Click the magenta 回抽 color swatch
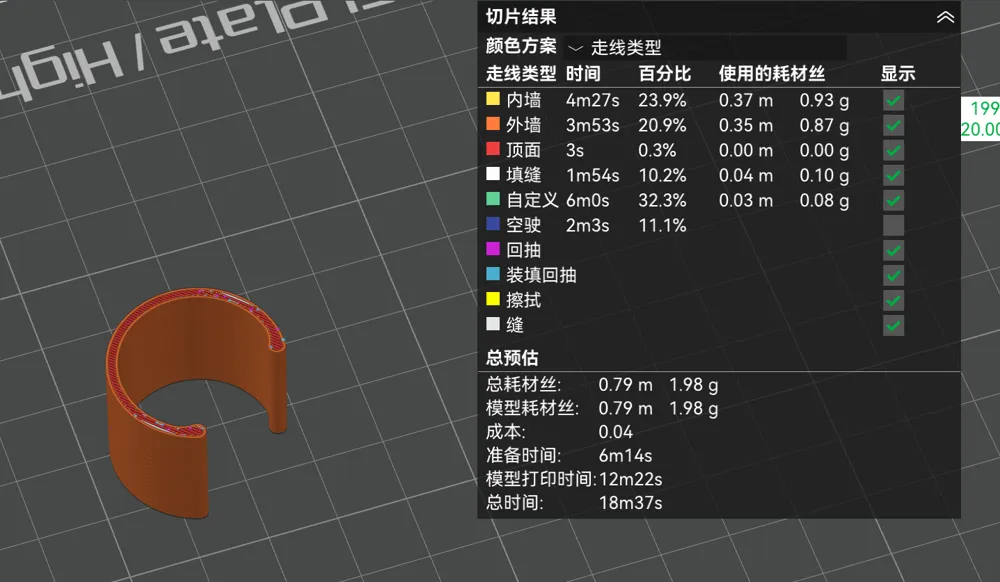The image size is (1000, 582). (493, 249)
